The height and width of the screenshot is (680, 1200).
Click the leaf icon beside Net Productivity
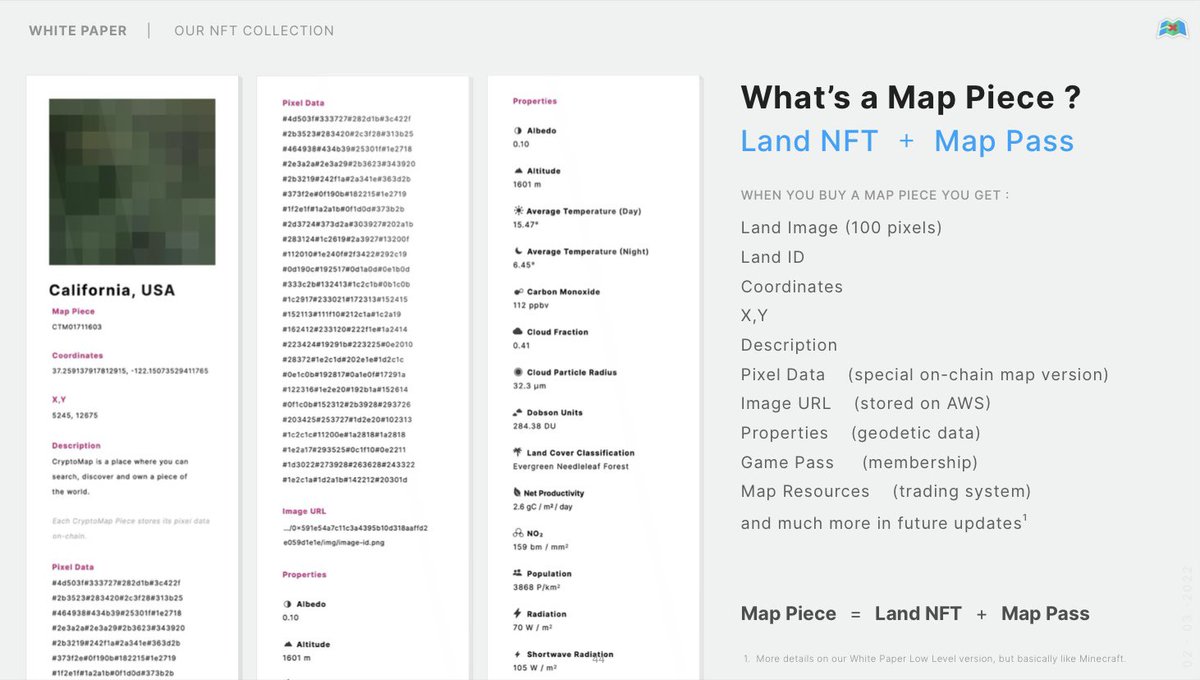517,493
